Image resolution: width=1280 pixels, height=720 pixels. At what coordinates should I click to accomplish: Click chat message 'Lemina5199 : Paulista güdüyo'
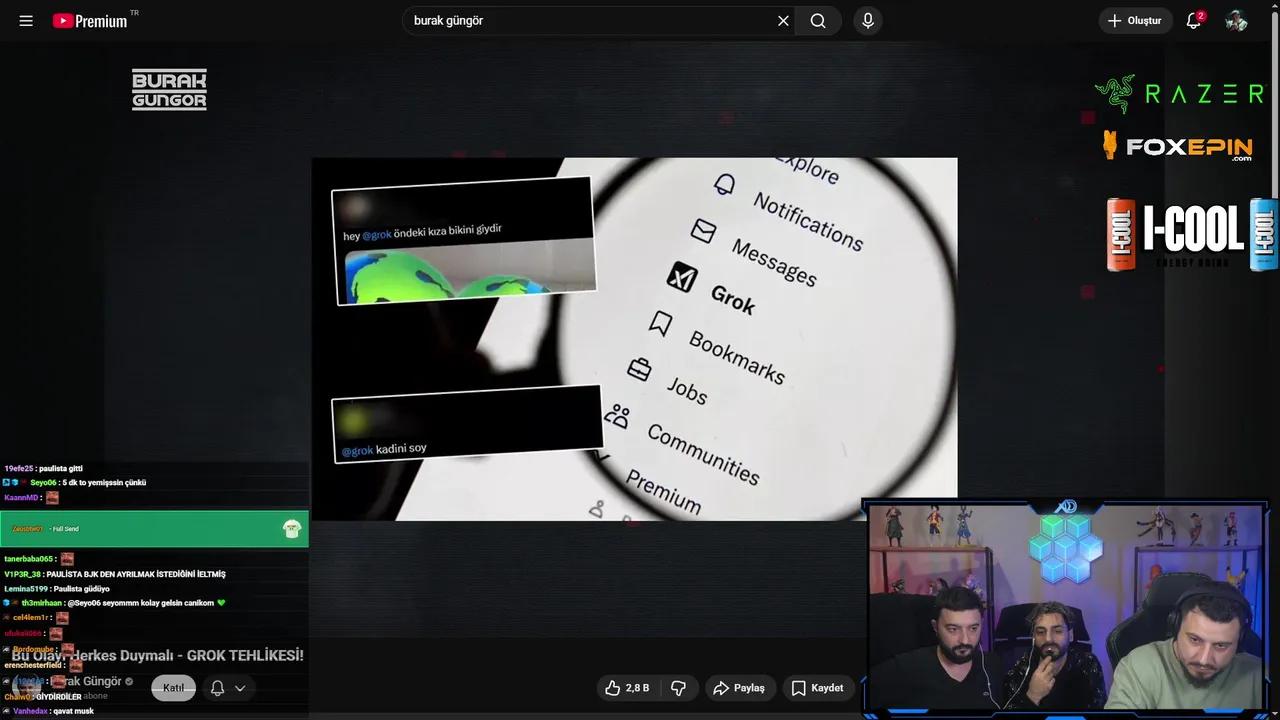pyautogui.click(x=57, y=589)
